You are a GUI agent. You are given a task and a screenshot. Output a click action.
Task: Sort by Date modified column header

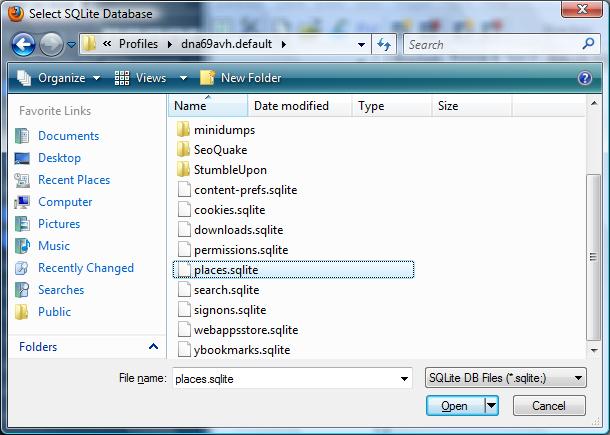click(299, 106)
